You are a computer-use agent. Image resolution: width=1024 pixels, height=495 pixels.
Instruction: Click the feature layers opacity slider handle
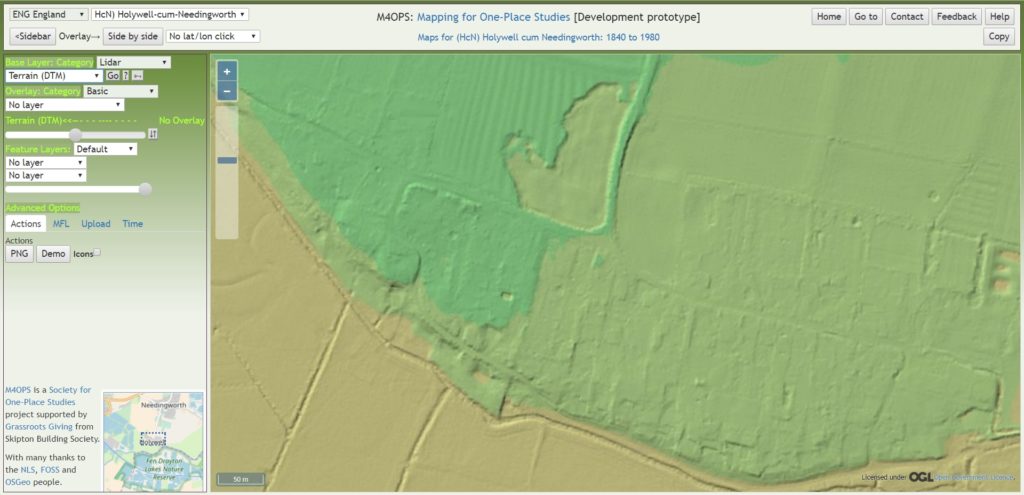(145, 189)
